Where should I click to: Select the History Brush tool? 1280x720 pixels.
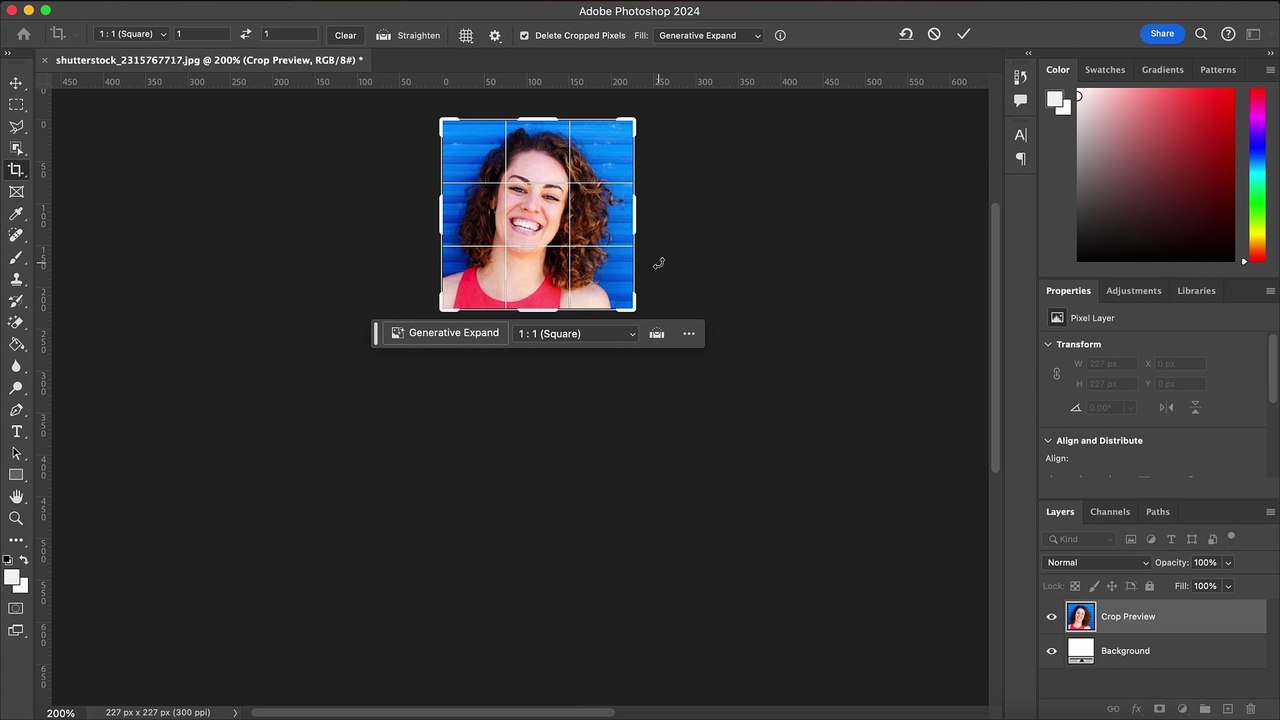[x=16, y=301]
